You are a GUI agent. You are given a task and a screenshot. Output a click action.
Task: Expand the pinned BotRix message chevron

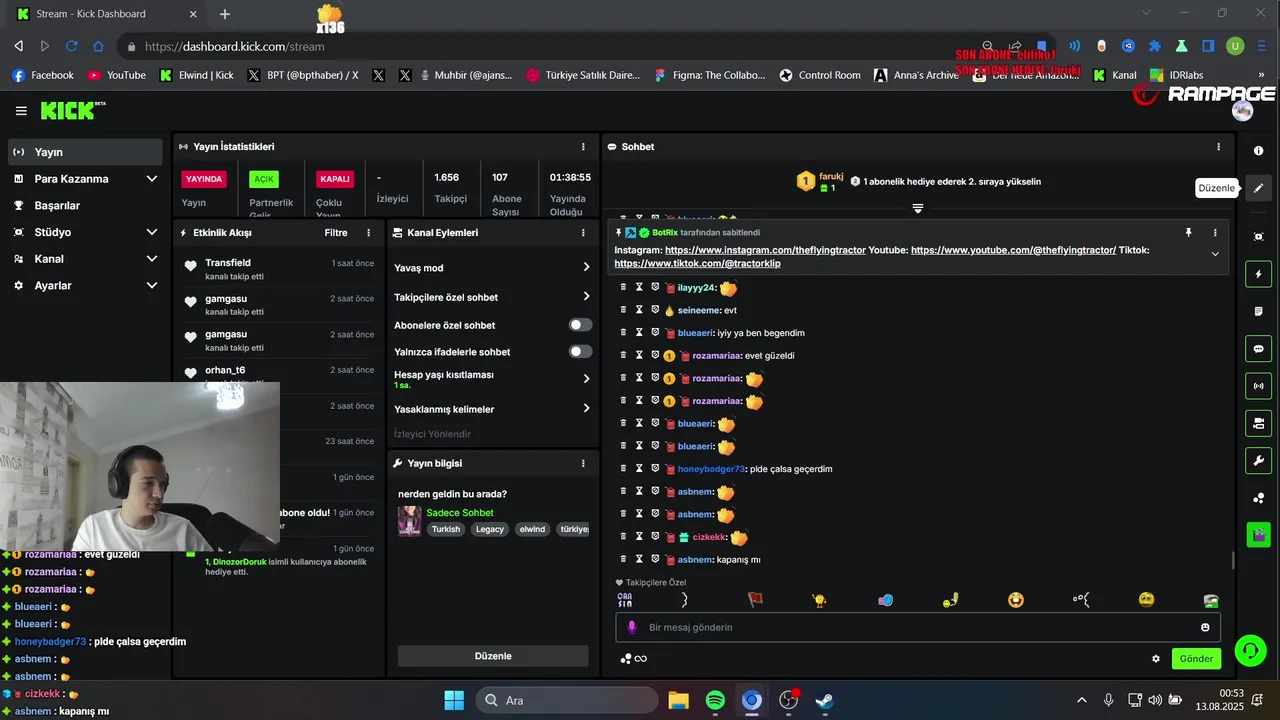point(1215,254)
